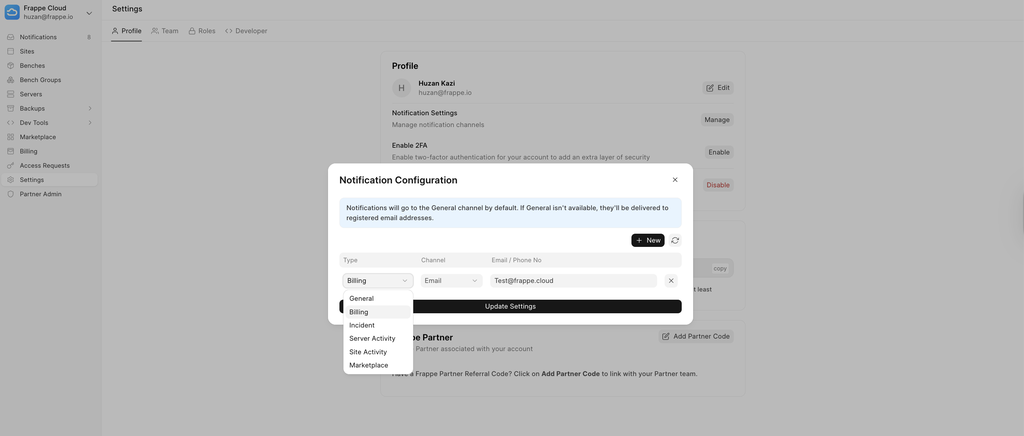Edit the Test@frappe.cloud email field
This screenshot has width=1024, height=436.
tap(573, 281)
